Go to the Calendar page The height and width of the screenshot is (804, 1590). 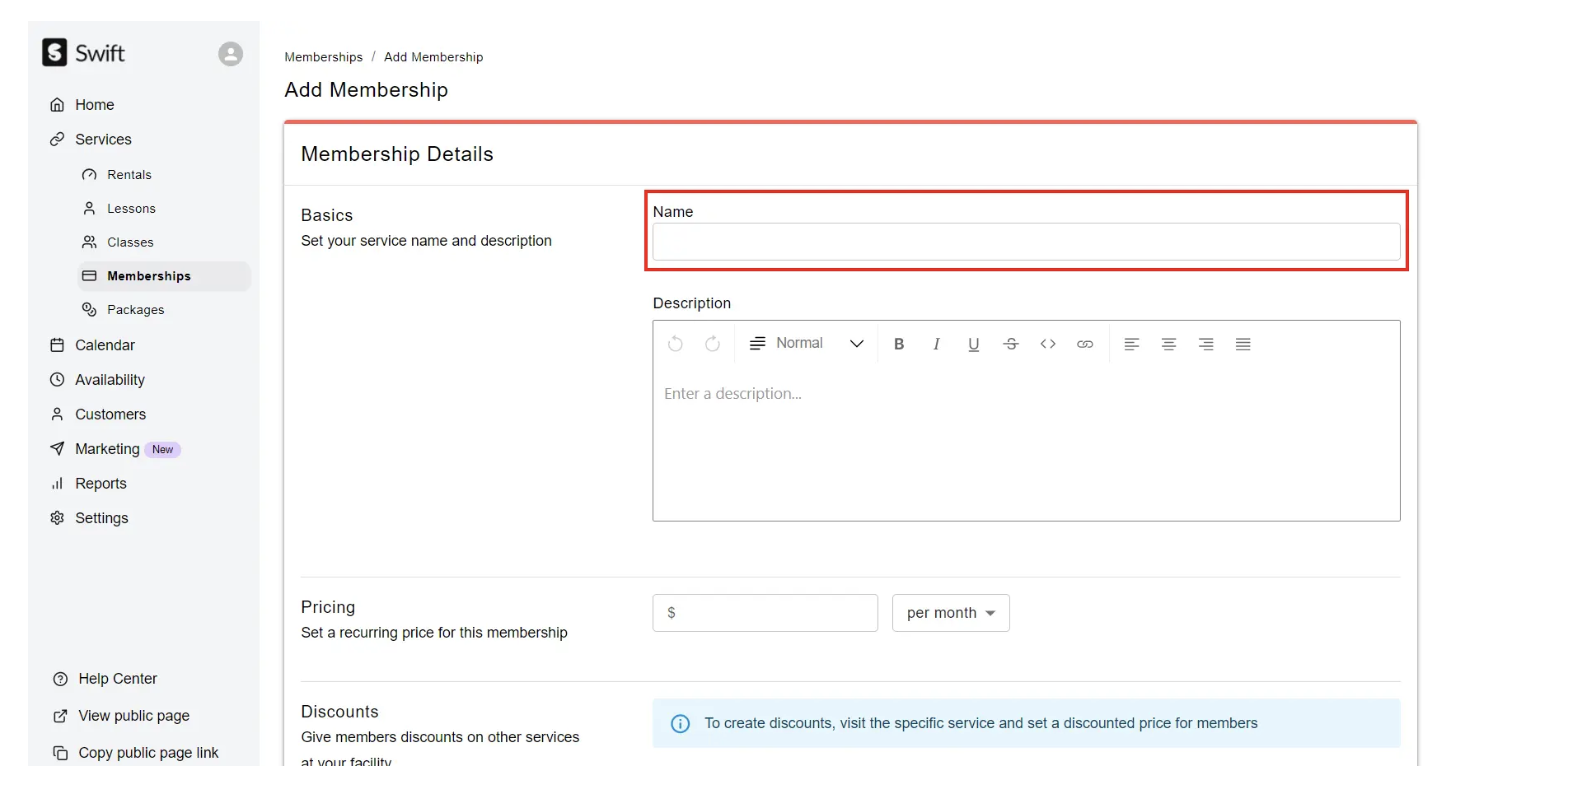point(105,345)
